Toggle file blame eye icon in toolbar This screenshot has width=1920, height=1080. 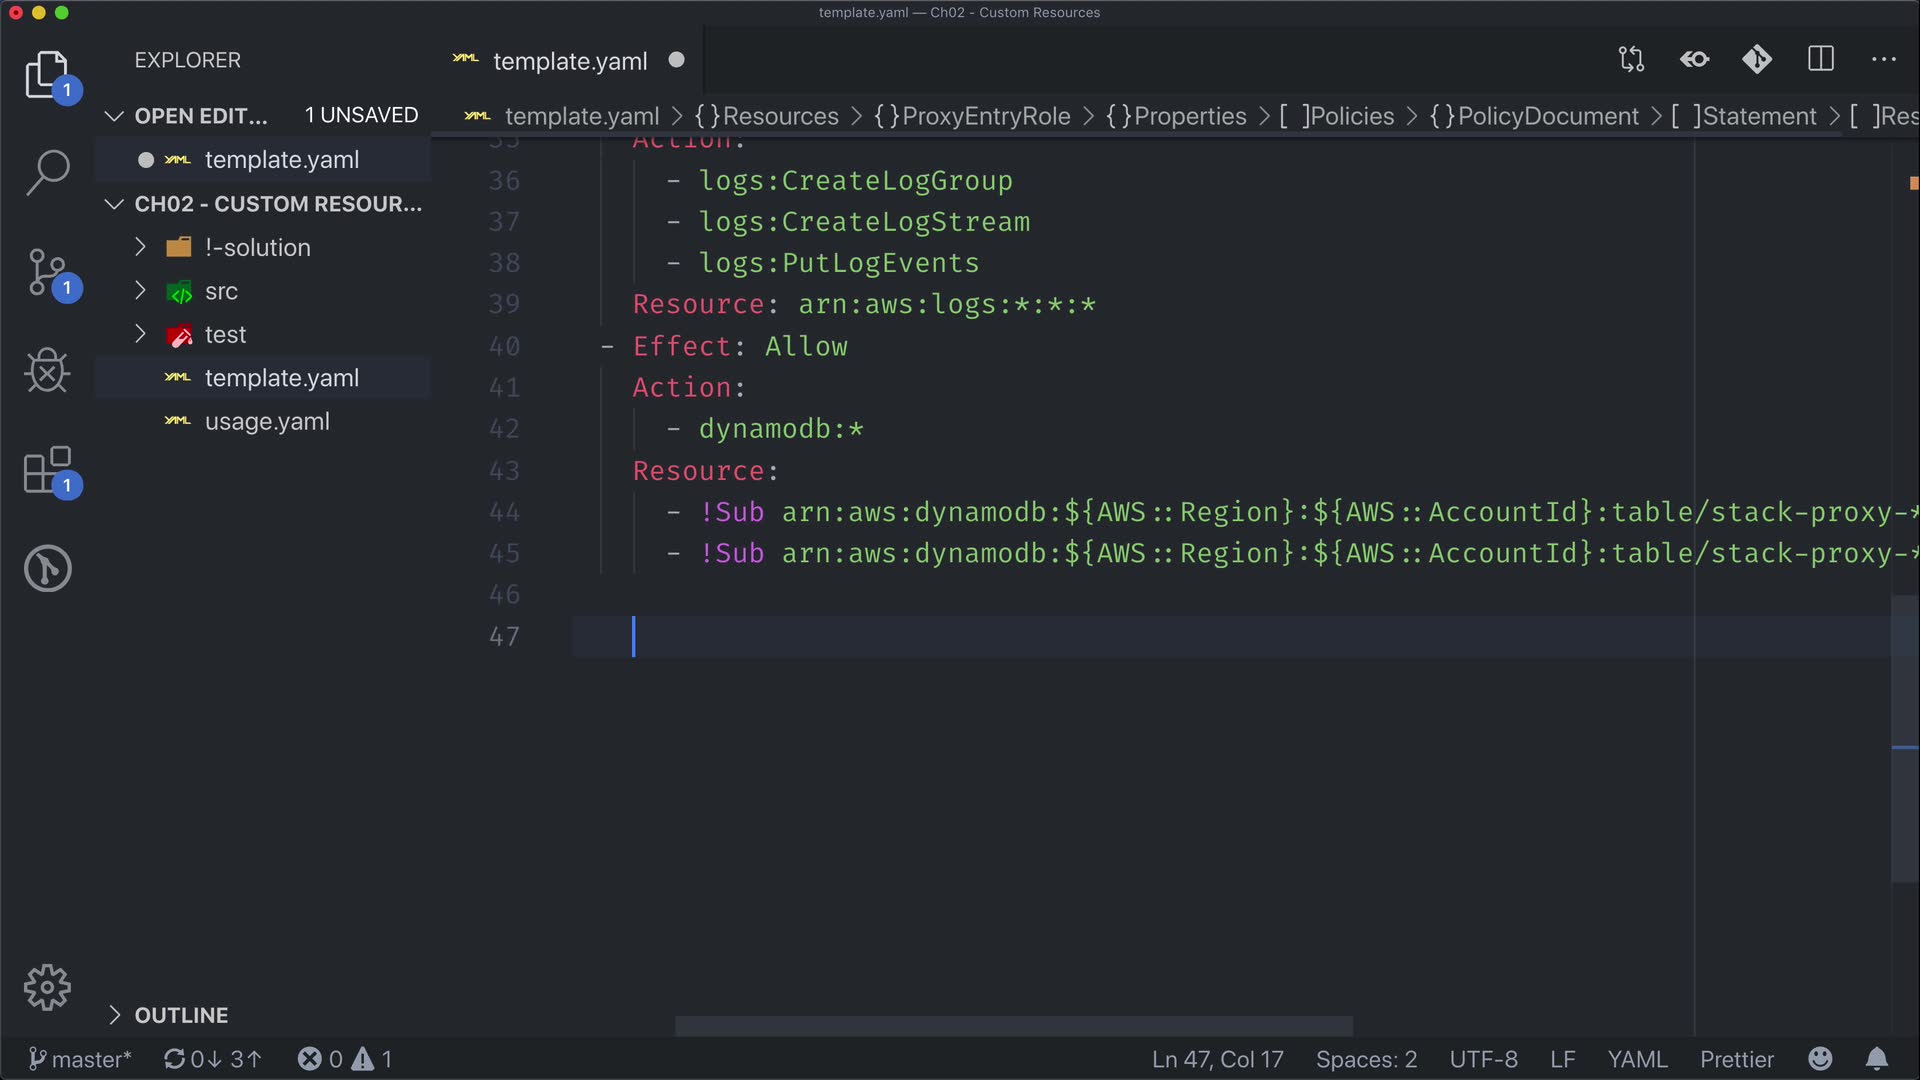pyautogui.click(x=1694, y=60)
